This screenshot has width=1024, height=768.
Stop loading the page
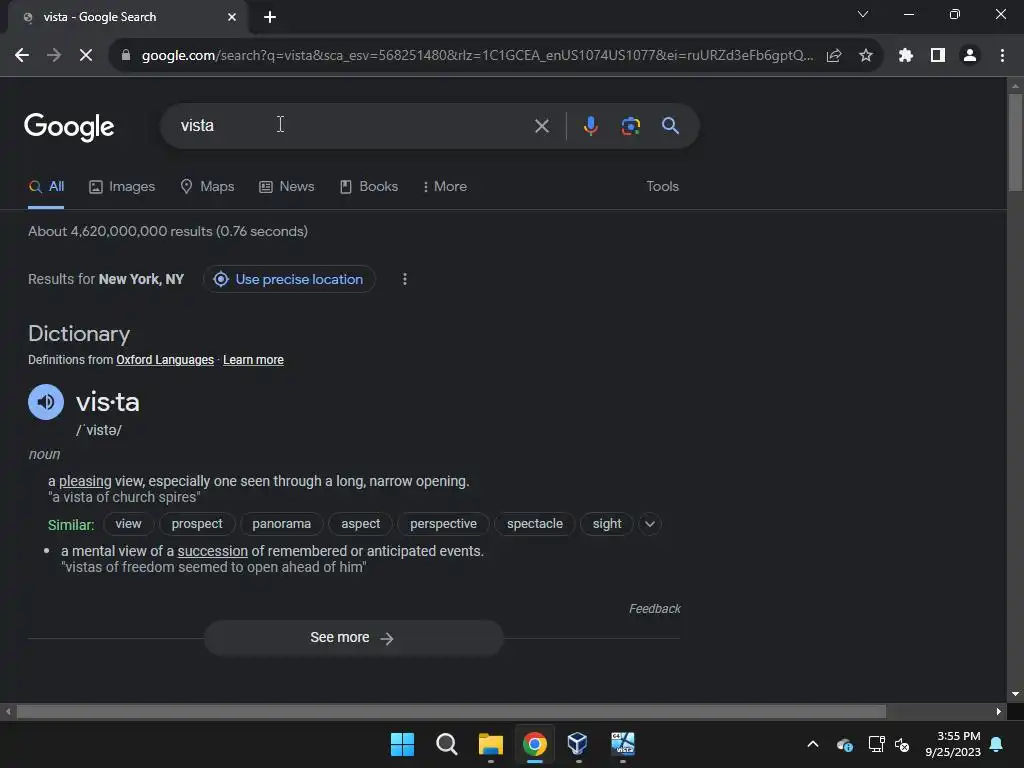coord(86,56)
